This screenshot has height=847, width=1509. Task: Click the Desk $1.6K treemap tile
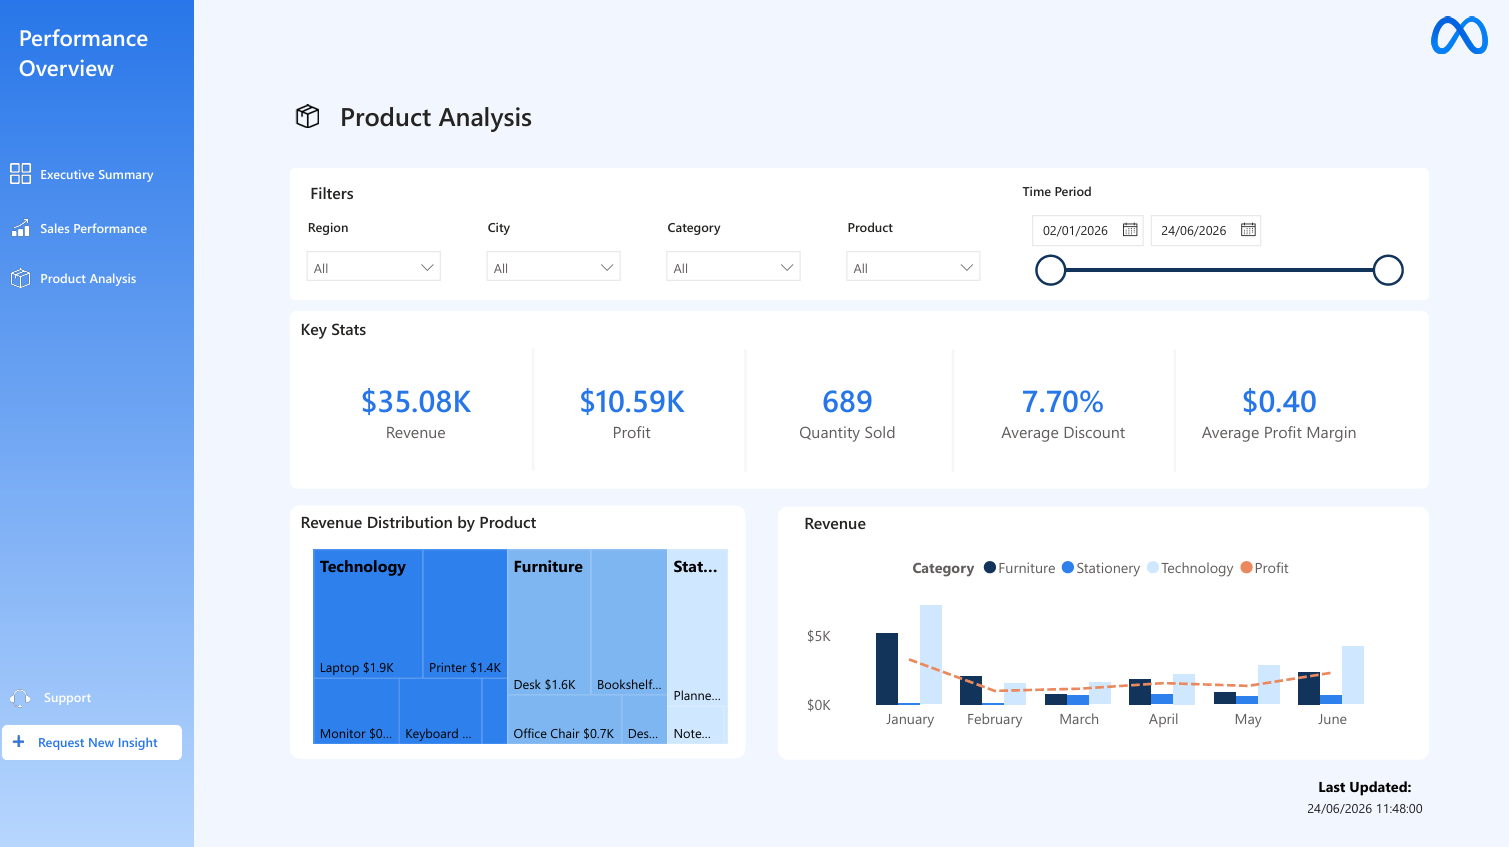tap(549, 621)
